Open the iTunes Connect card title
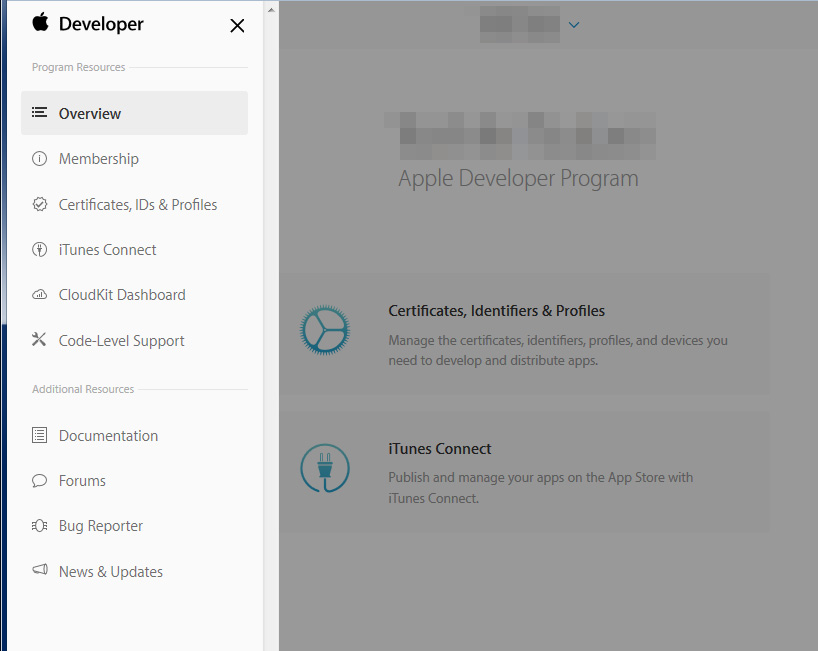 (x=440, y=449)
